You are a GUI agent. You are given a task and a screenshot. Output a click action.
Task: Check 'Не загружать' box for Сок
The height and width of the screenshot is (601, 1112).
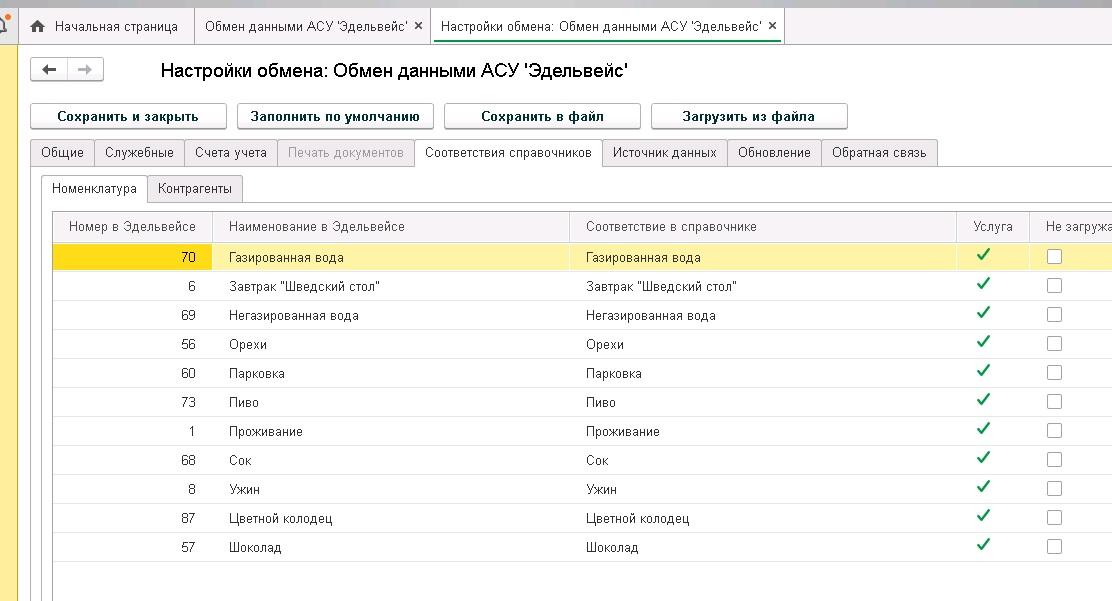click(1054, 460)
